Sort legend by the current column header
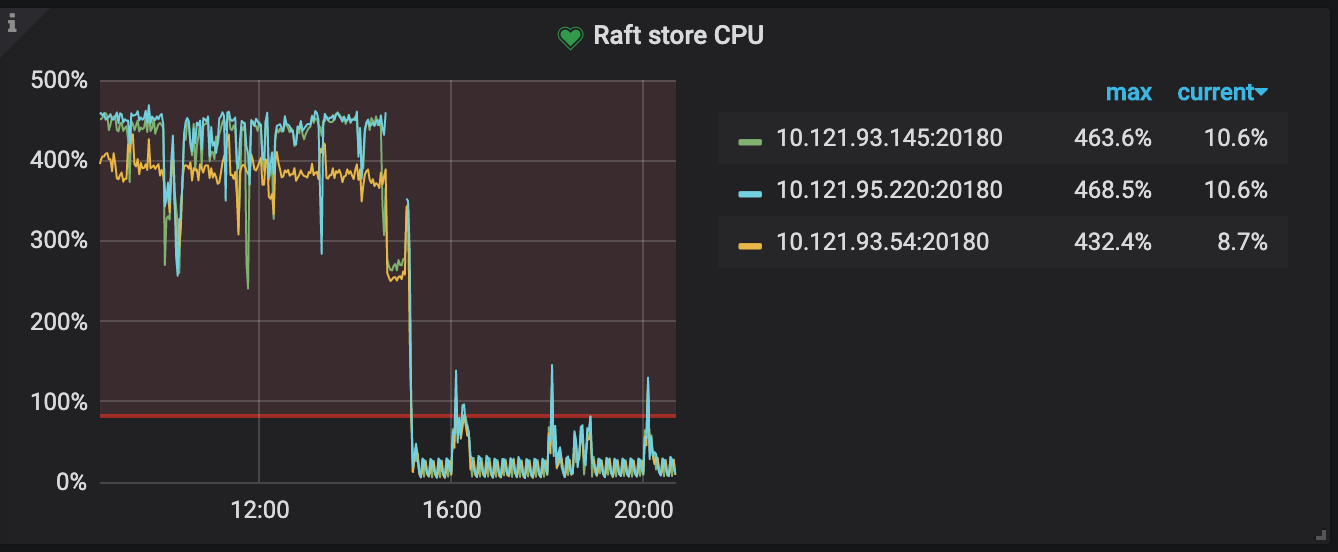Image resolution: width=1338 pixels, height=552 pixels. coord(1222,93)
